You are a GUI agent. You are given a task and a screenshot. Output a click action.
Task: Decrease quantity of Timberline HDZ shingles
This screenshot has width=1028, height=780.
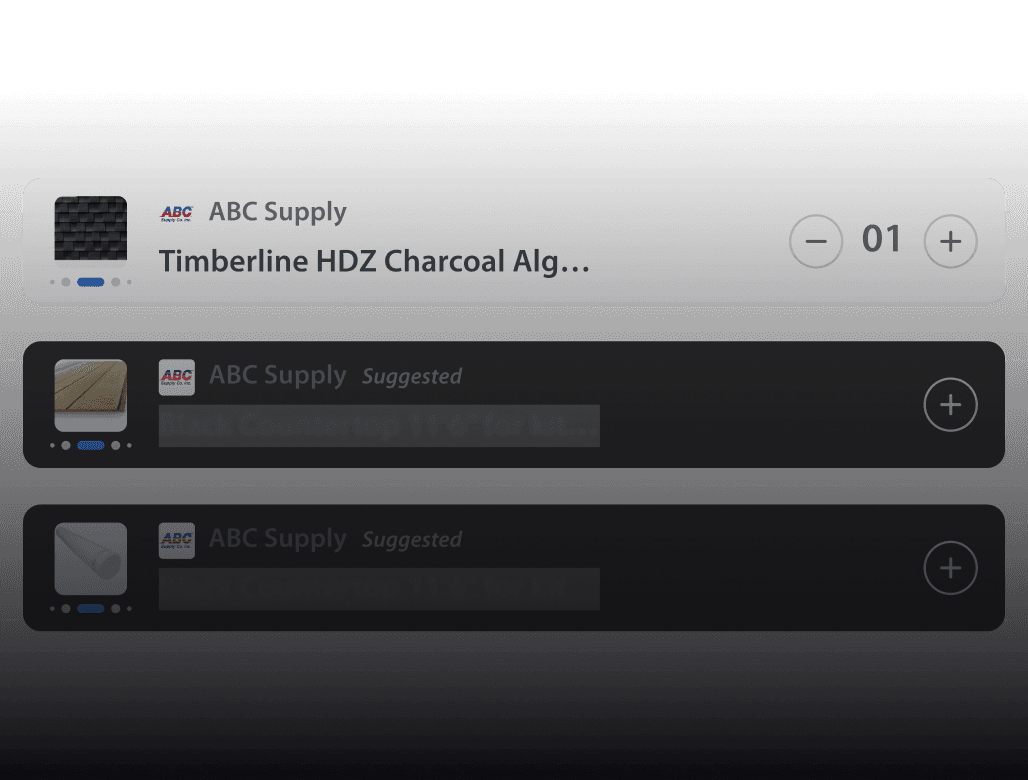coord(816,242)
